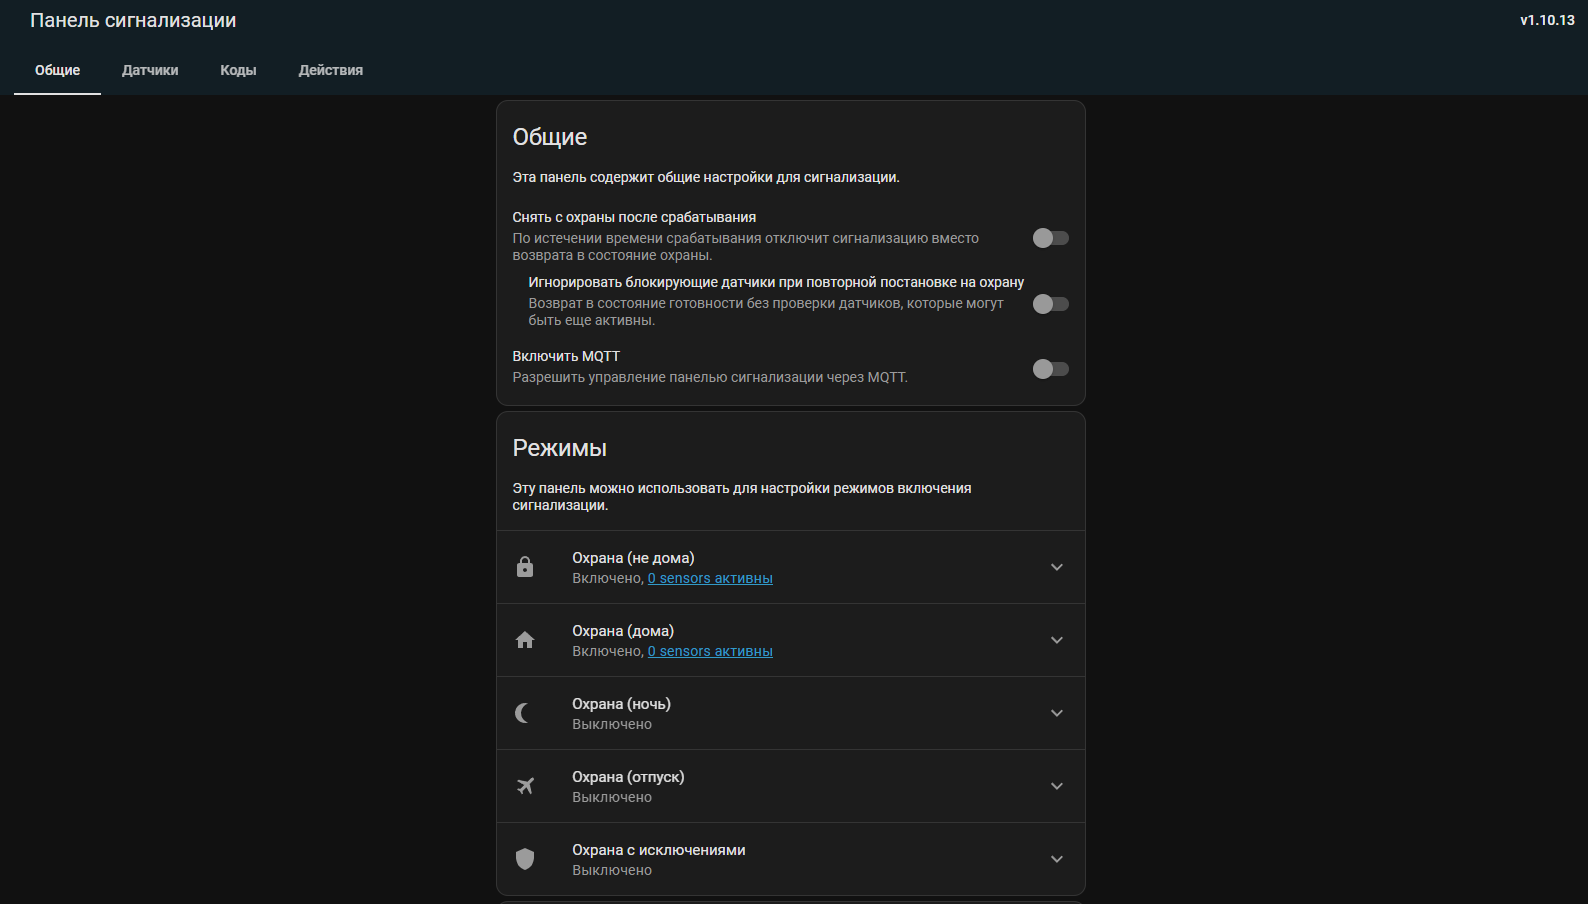Viewport: 1588px width, 904px height.
Task: Expand the Охрана (не дома) mode chevron
Action: pos(1057,567)
